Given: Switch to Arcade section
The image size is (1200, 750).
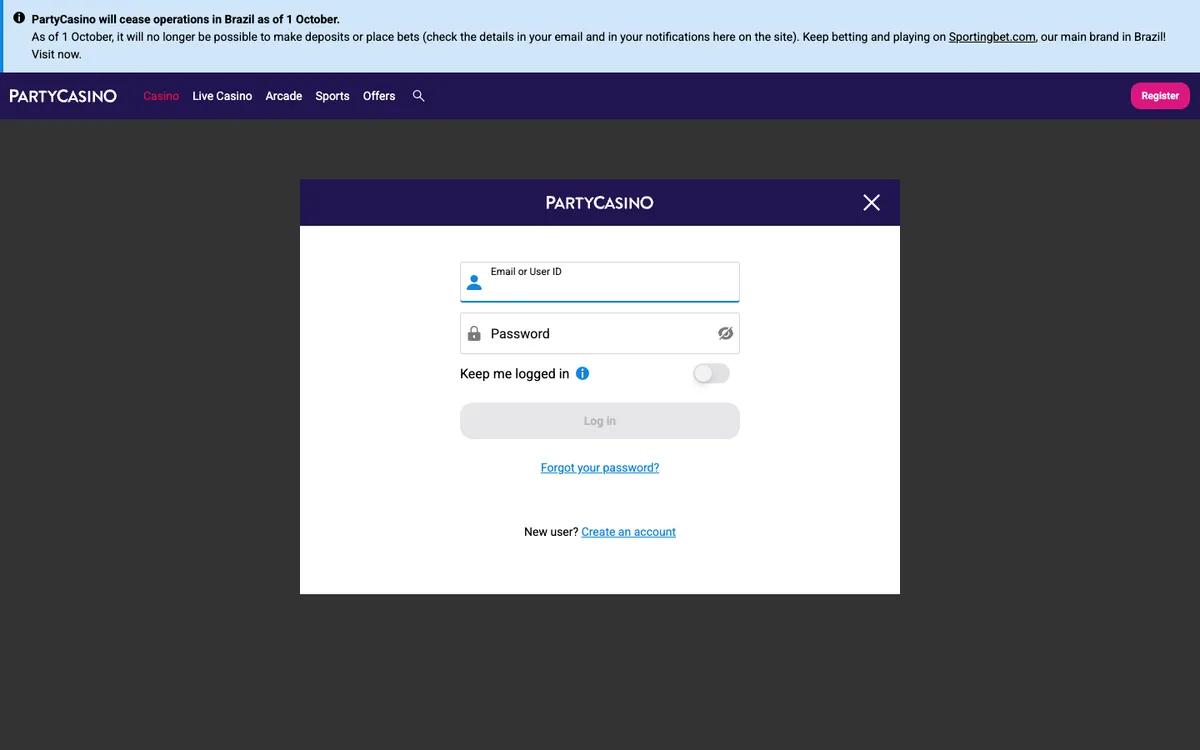Looking at the screenshot, I should [x=284, y=96].
